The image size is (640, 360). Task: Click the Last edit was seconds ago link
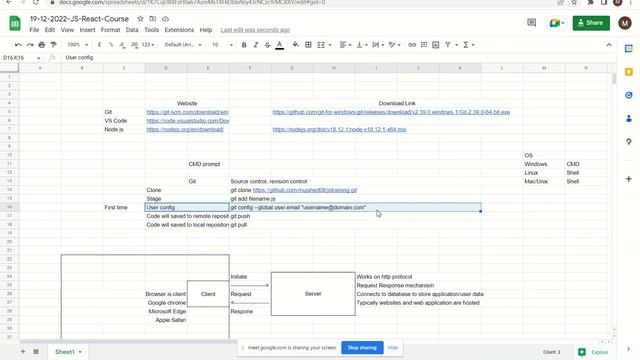pos(255,30)
